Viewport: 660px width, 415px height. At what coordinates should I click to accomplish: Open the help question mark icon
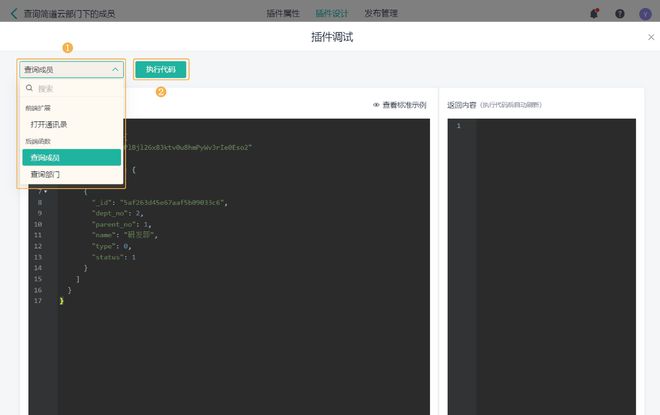[620, 14]
